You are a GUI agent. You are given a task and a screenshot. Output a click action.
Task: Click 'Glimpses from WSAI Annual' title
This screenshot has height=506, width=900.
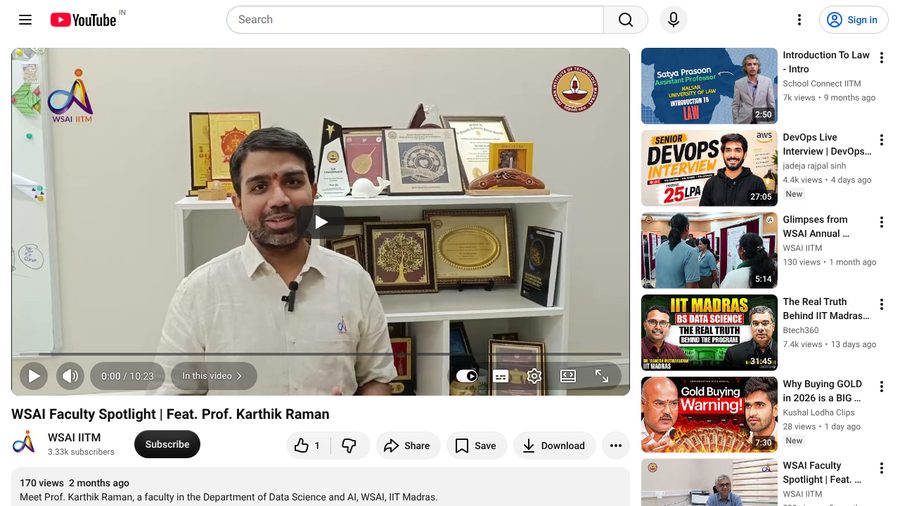tap(816, 226)
